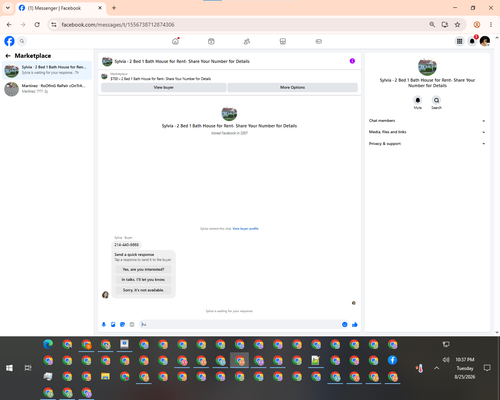Viewport: 500px width, 400px height.
Task: Click the house thumbnail in details panel
Action: (x=427, y=66)
